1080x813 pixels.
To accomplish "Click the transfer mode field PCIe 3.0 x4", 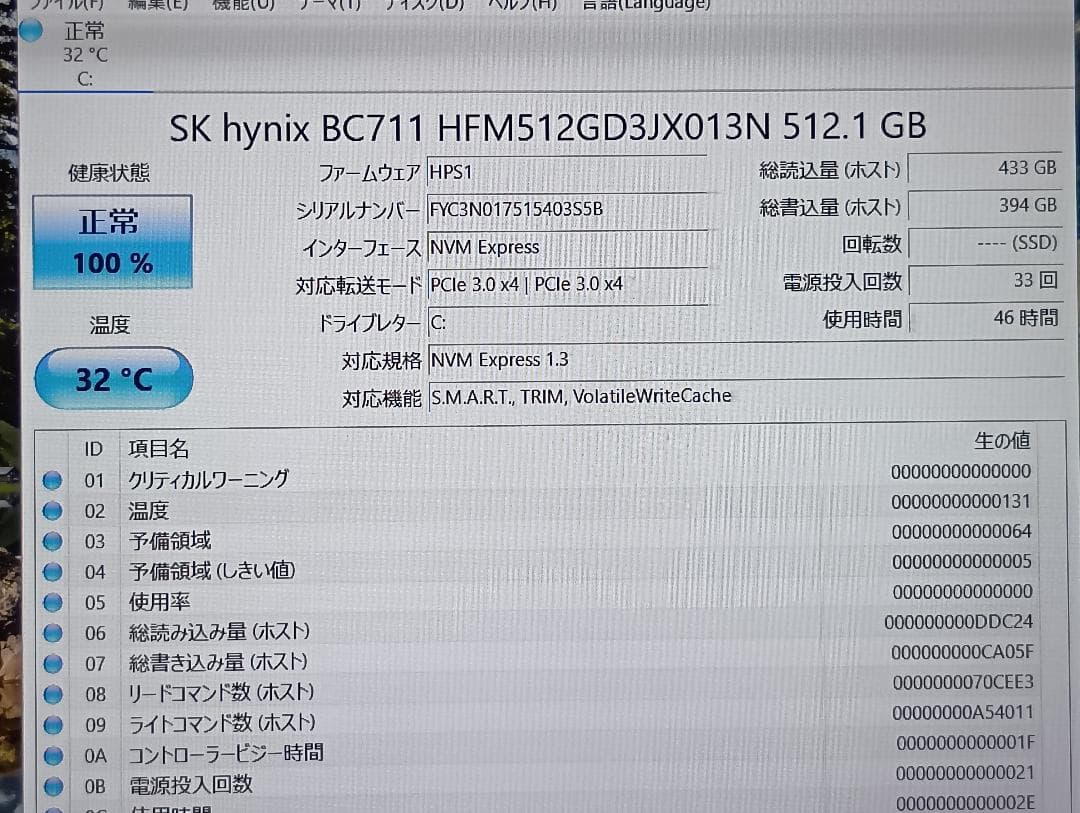I will coord(567,285).
